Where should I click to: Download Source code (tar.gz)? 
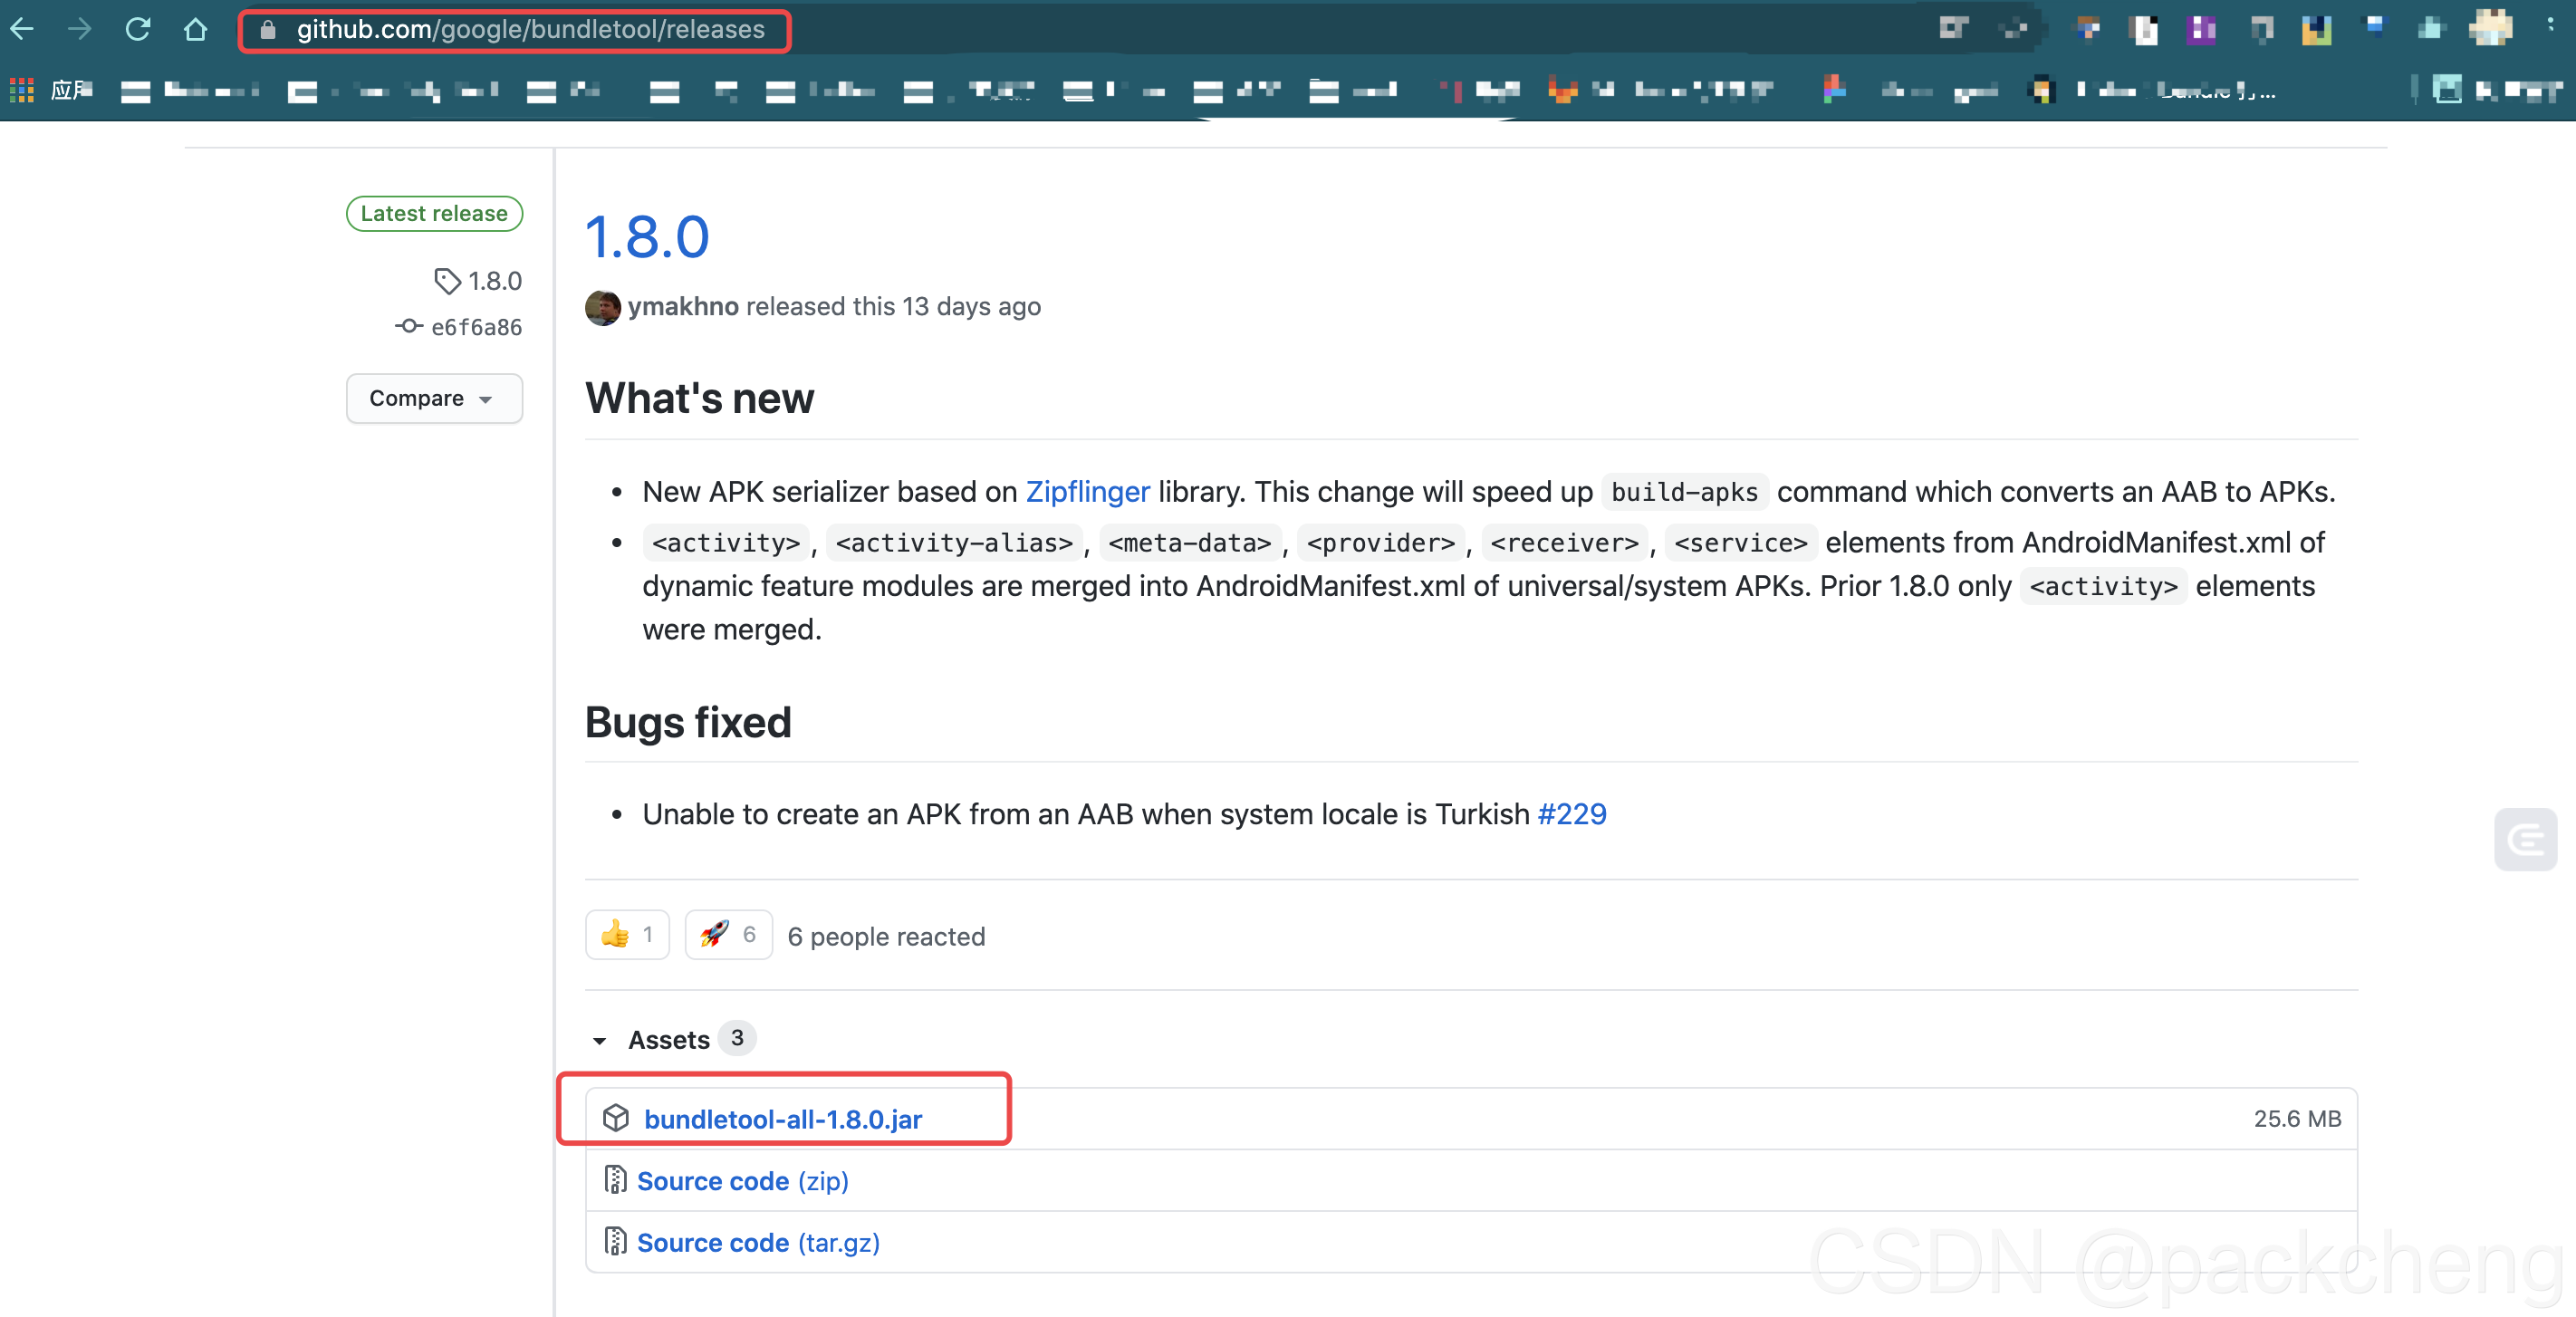point(757,1242)
